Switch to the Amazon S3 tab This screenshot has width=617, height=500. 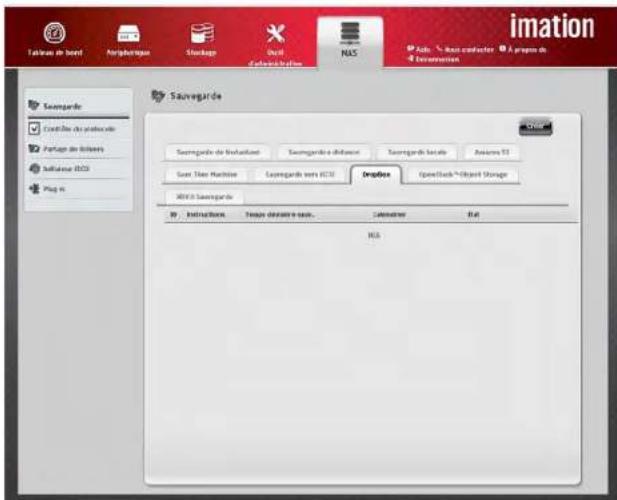(x=491, y=152)
